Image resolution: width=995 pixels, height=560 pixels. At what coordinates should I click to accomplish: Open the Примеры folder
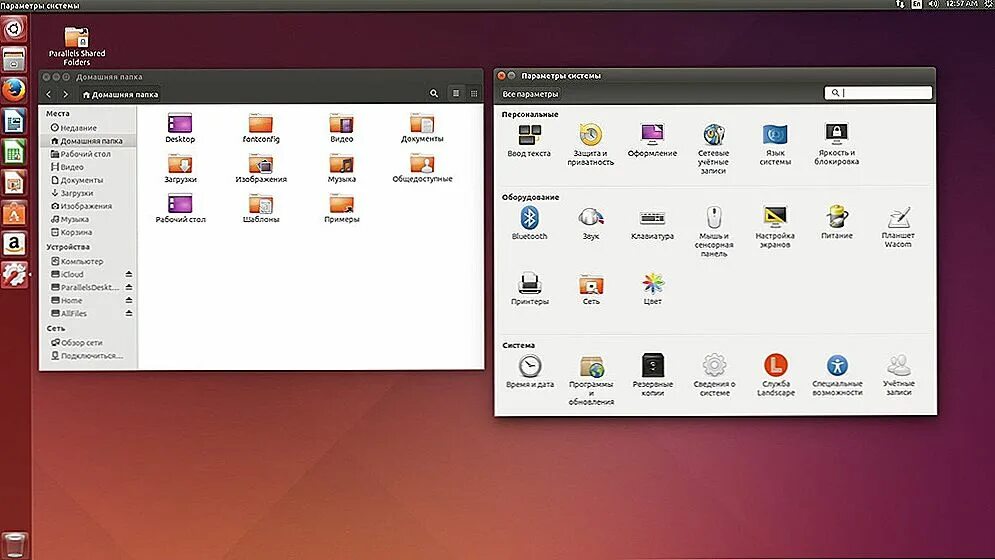[x=341, y=208]
